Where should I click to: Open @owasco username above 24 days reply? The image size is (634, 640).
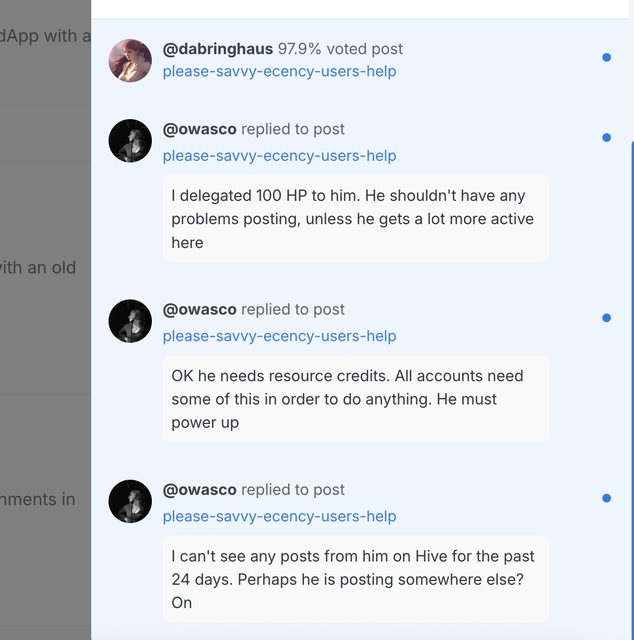point(200,489)
